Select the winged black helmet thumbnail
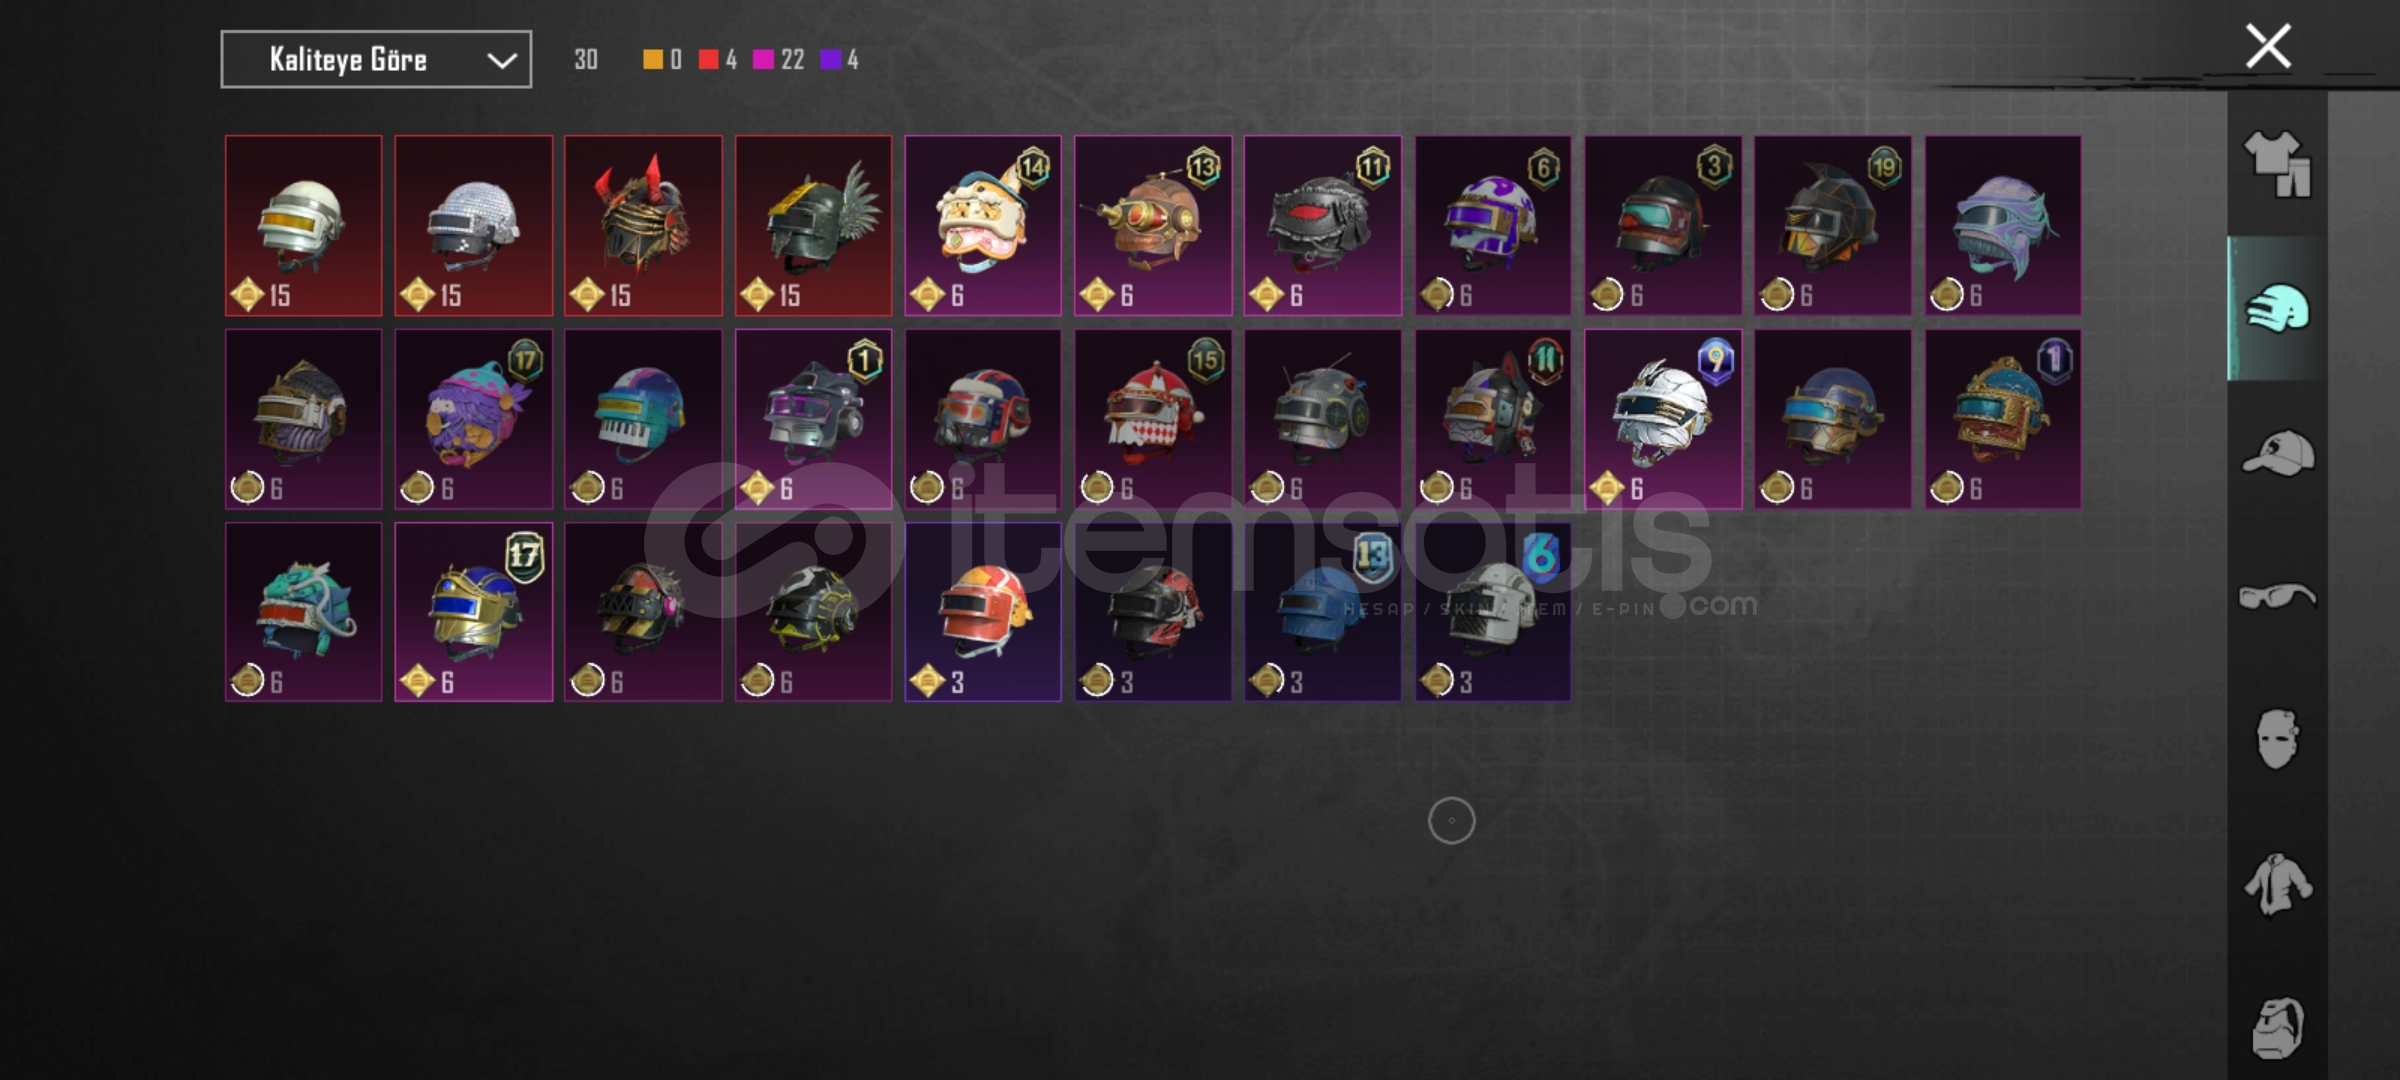 813,226
